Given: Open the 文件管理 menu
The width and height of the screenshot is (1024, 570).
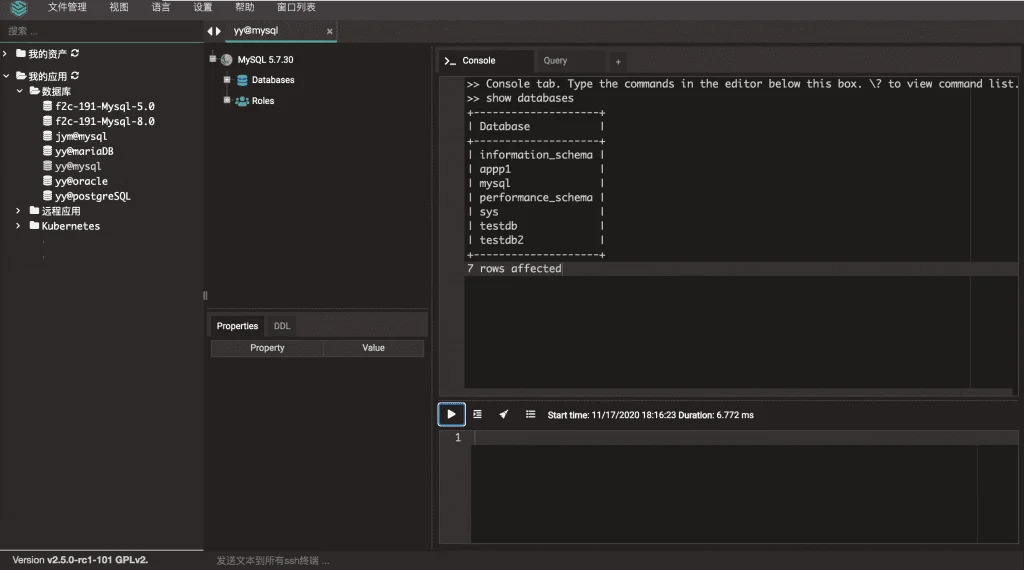Looking at the screenshot, I should 67,7.
